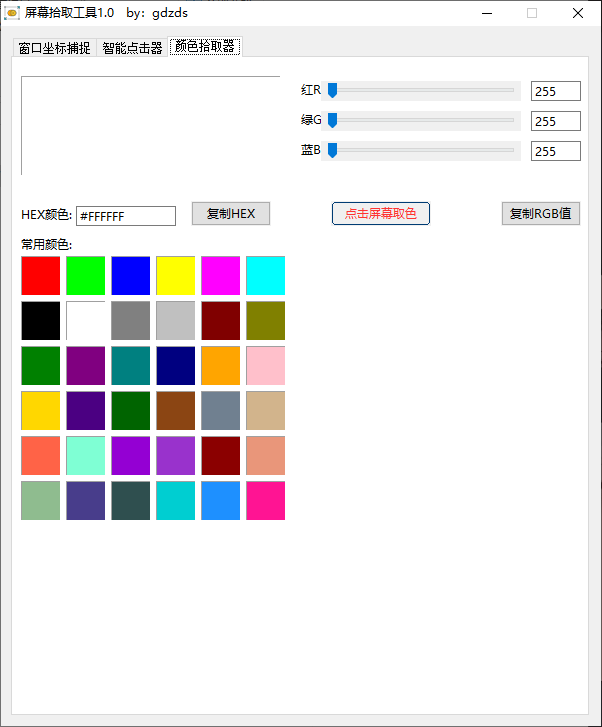Pick the indigo swatch
Screen dimensions: 602x727
coord(86,410)
